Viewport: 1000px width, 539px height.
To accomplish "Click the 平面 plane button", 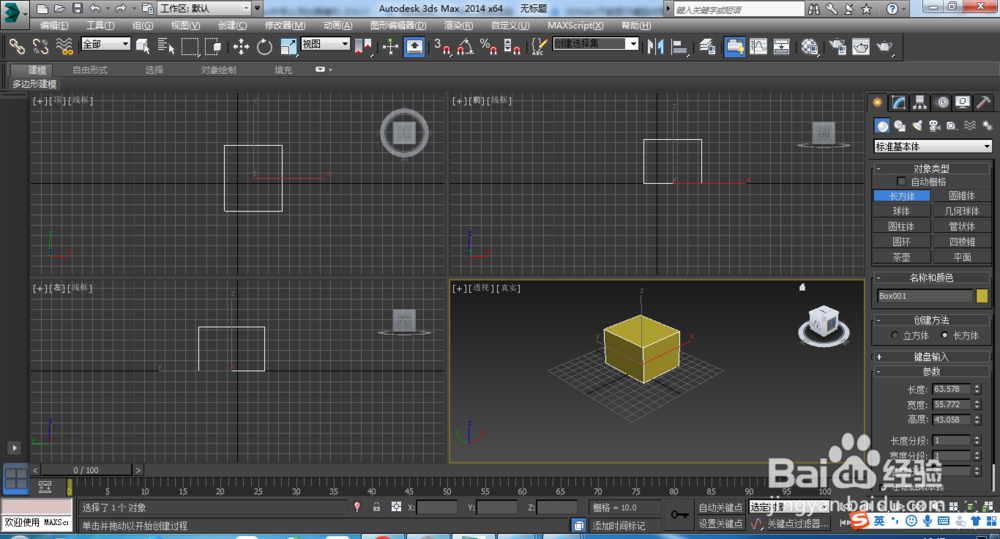I will tap(962, 257).
